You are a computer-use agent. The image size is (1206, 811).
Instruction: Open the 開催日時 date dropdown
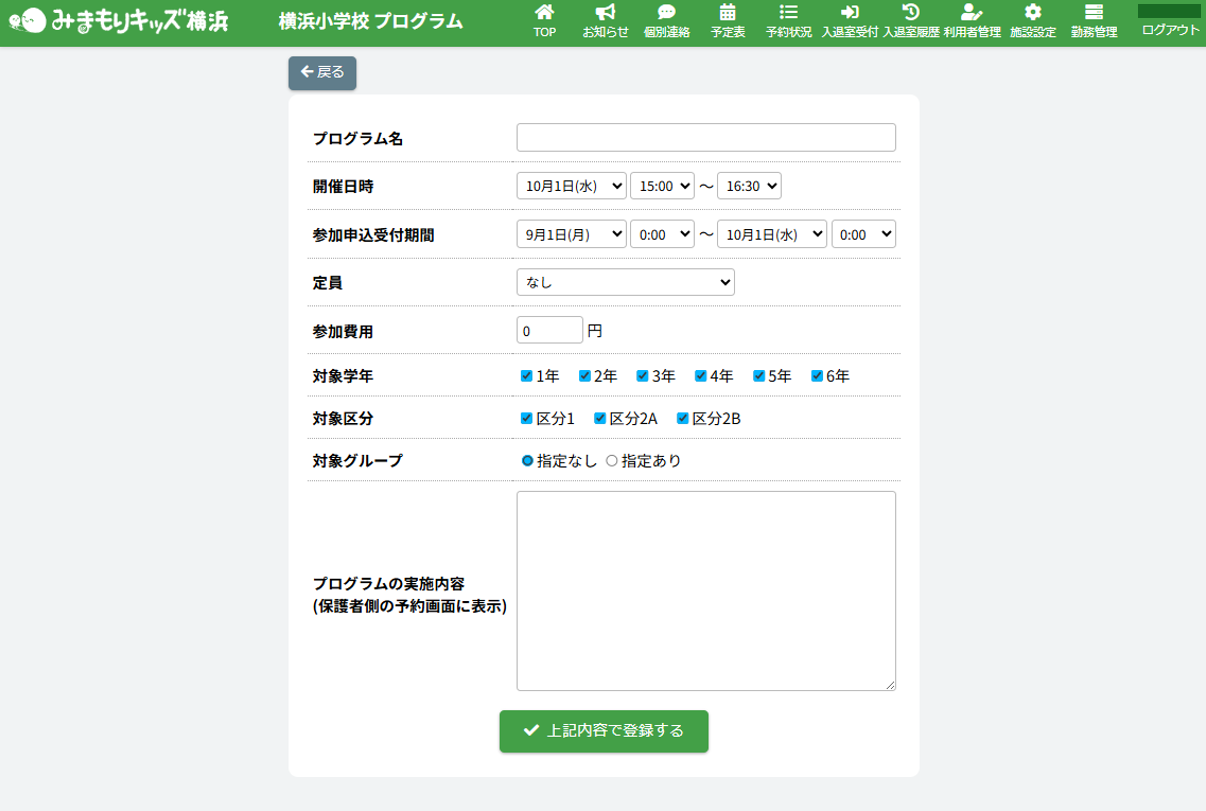pos(571,186)
